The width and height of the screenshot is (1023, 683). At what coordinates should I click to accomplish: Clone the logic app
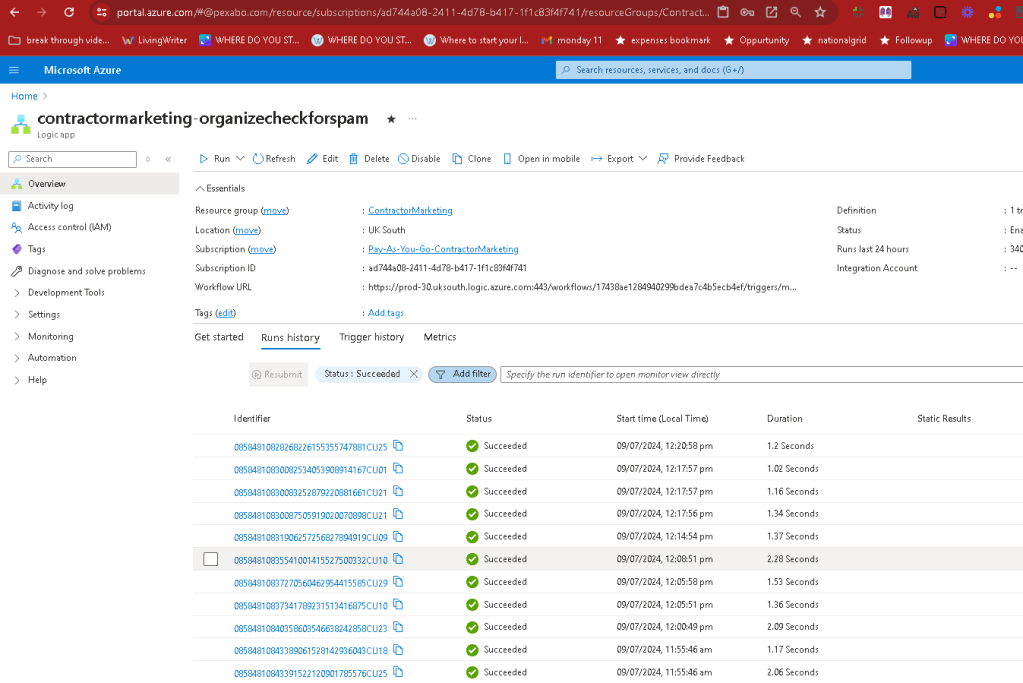[x=472, y=159]
